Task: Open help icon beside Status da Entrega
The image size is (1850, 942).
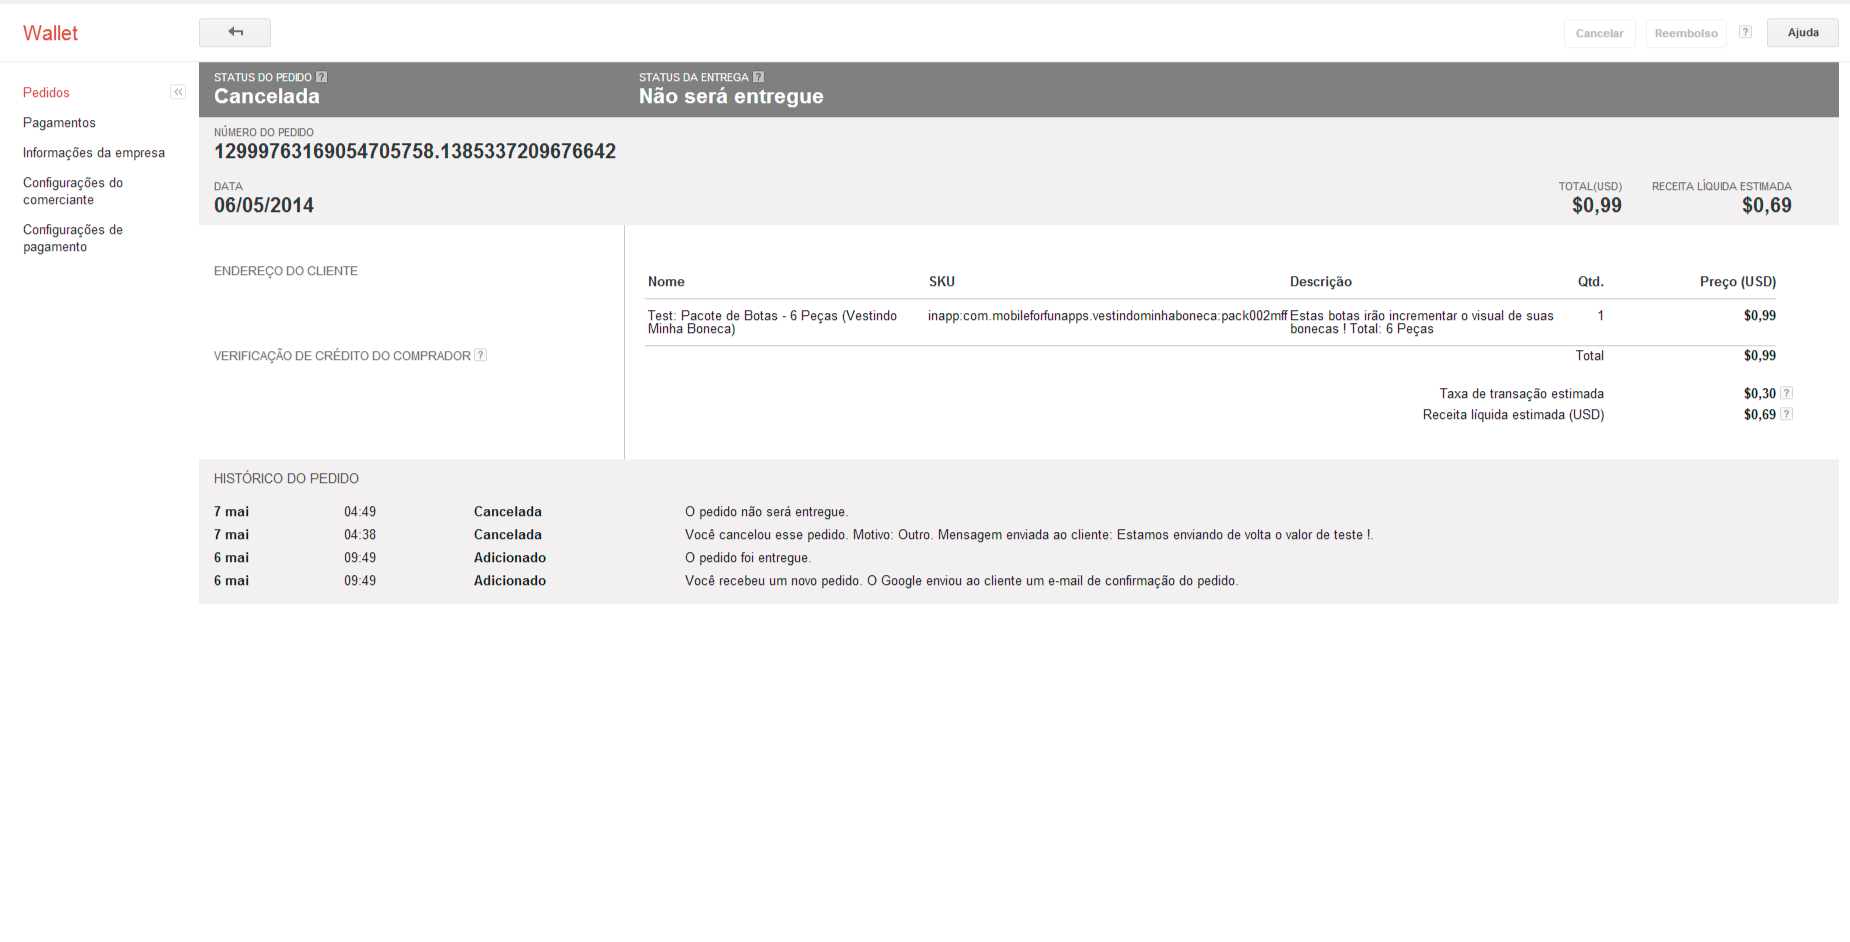Action: tap(758, 77)
